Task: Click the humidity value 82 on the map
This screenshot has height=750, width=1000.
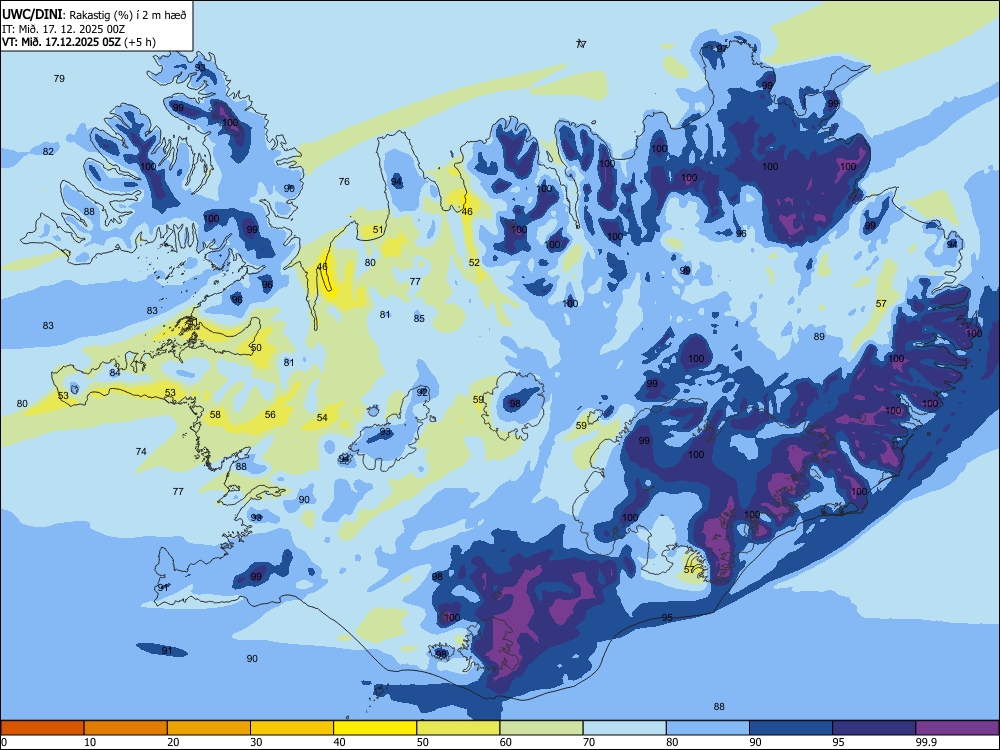Action: tap(48, 151)
